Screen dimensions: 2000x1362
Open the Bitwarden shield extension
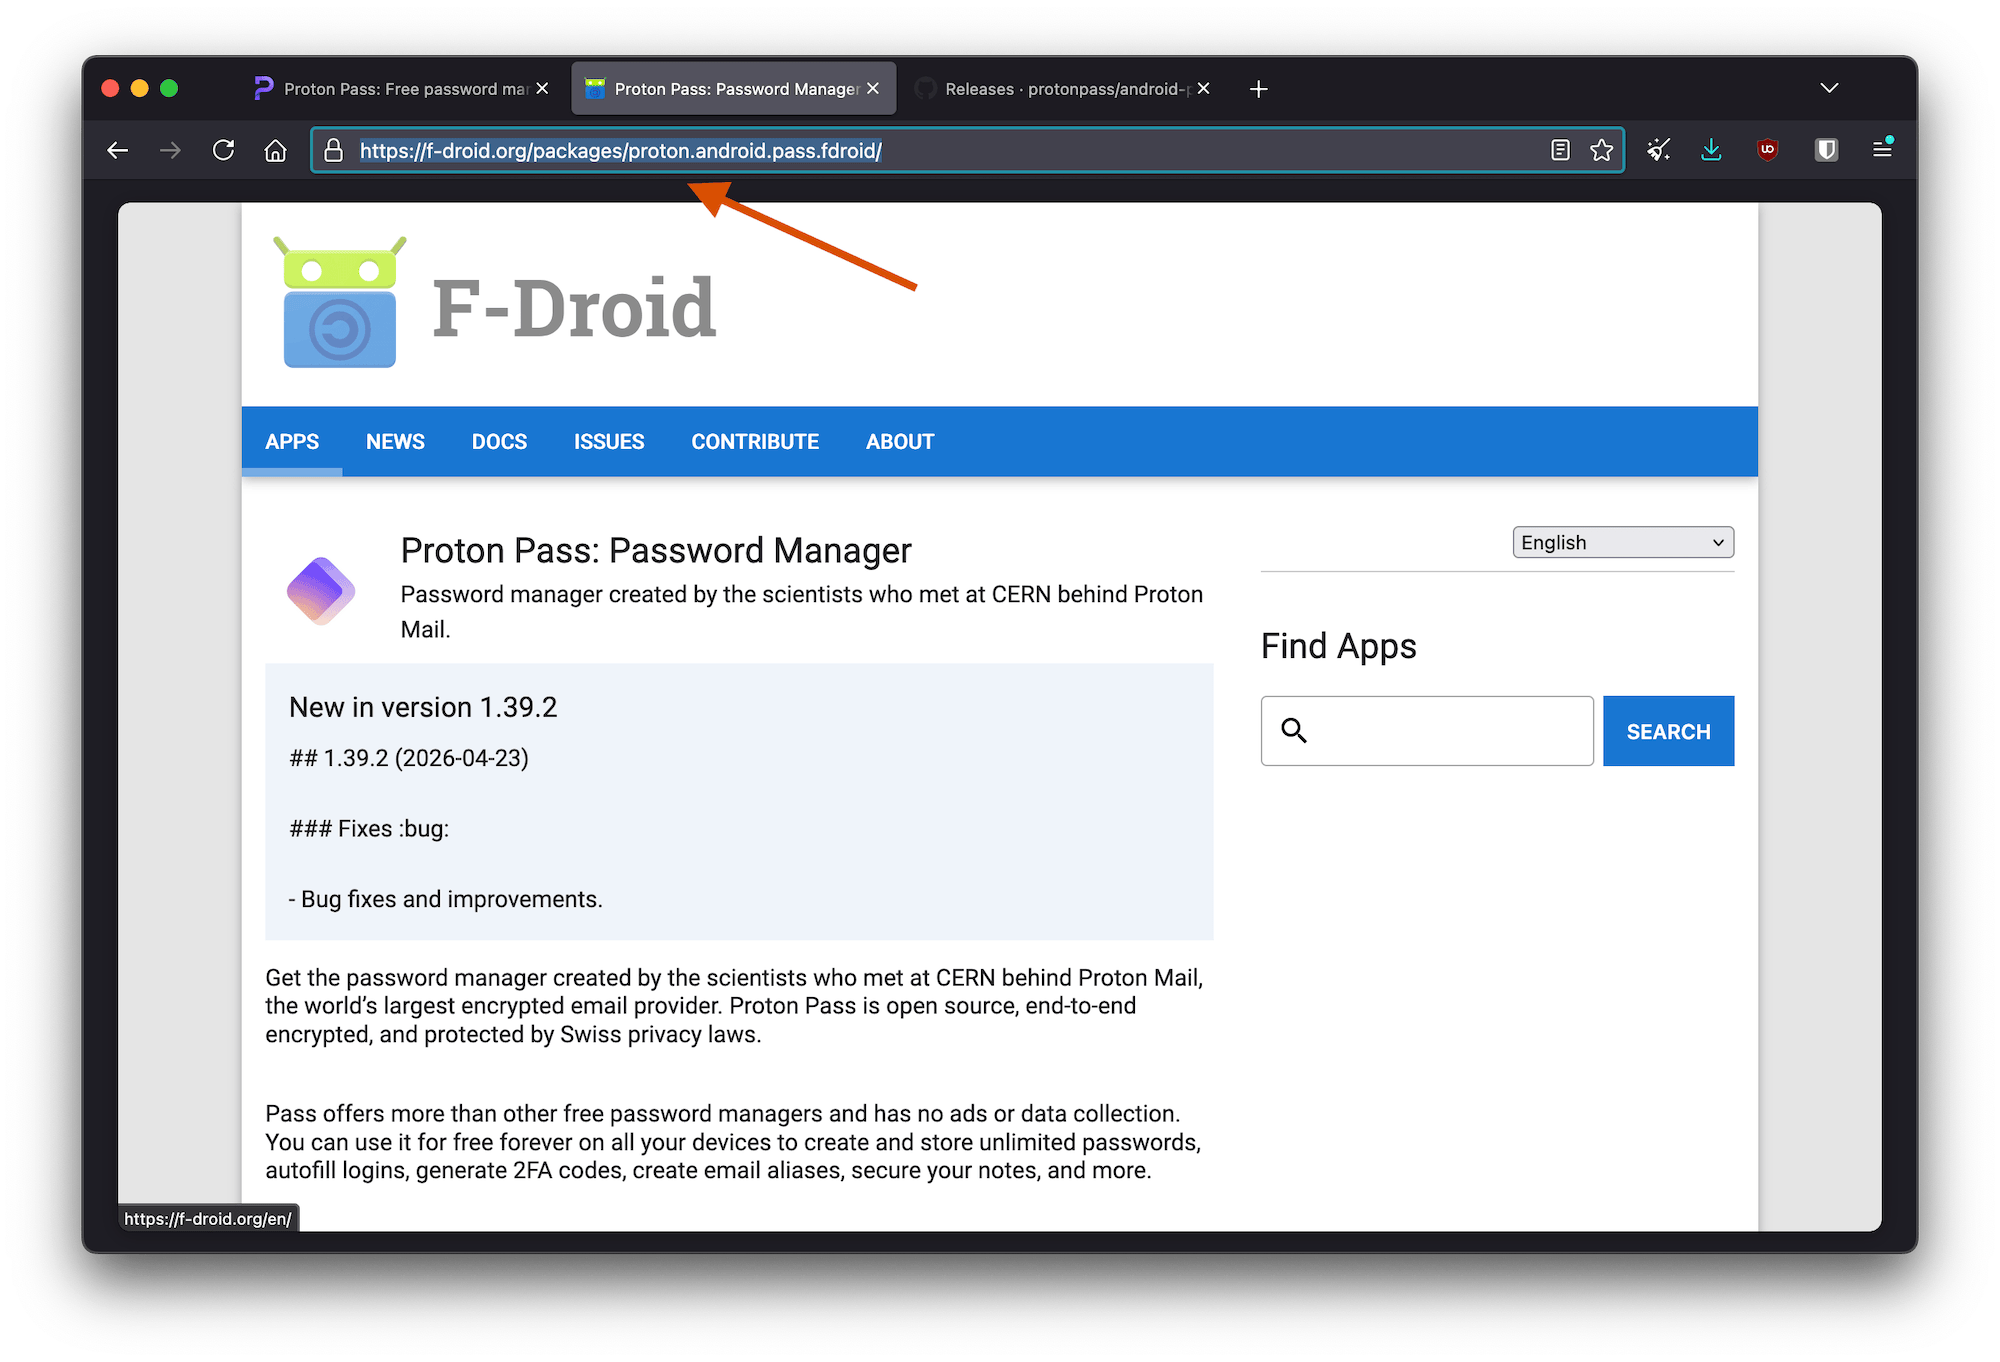pos(1827,150)
